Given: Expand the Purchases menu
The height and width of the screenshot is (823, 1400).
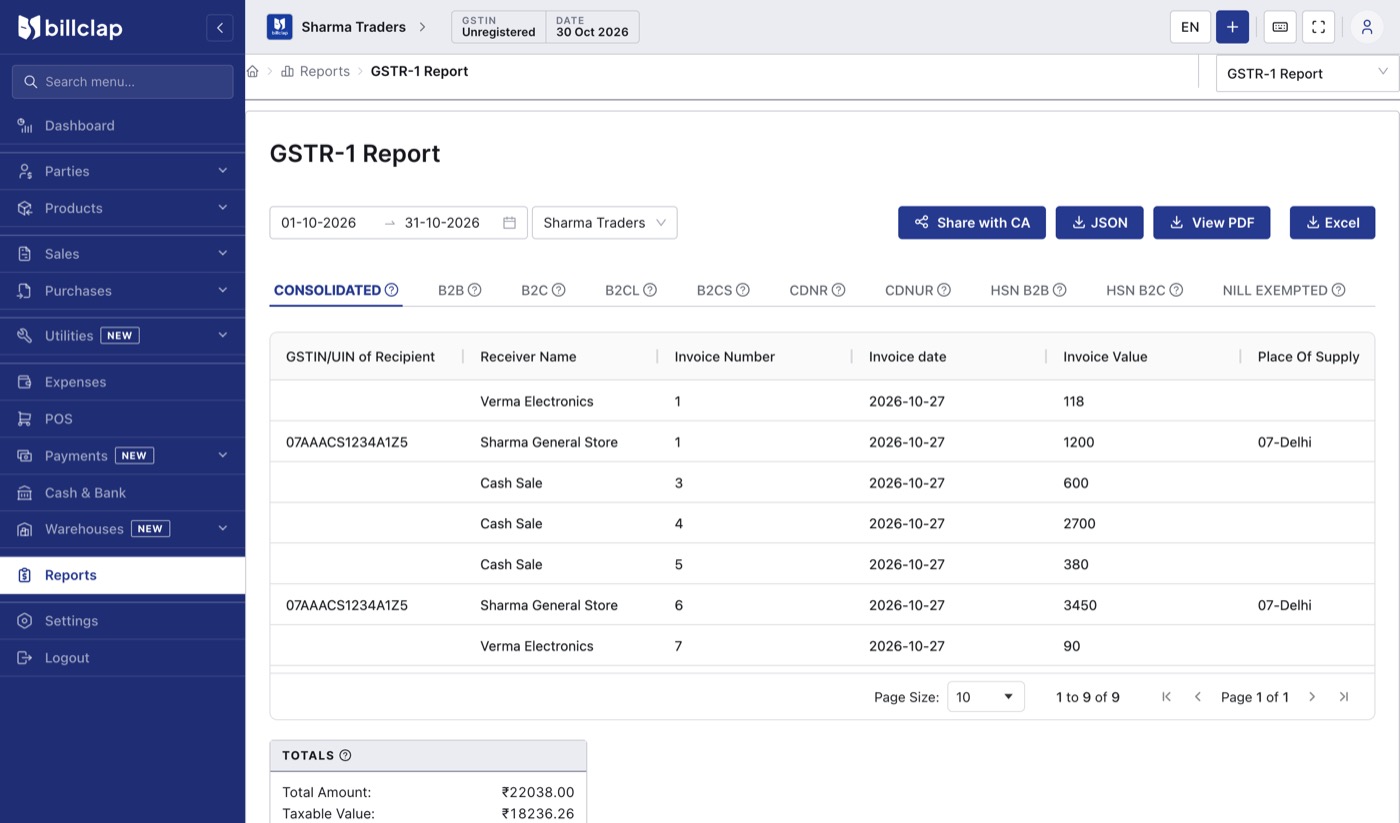Looking at the screenshot, I should pyautogui.click(x=122, y=291).
